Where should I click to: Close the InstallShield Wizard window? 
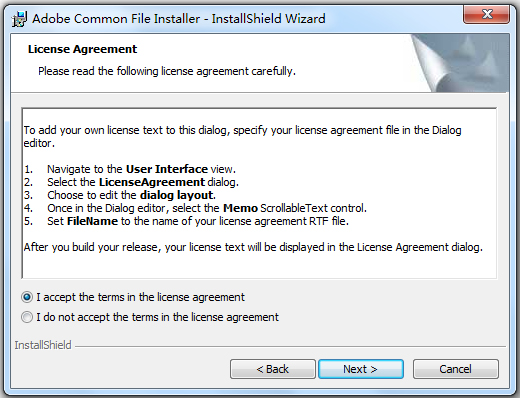click(486, 15)
